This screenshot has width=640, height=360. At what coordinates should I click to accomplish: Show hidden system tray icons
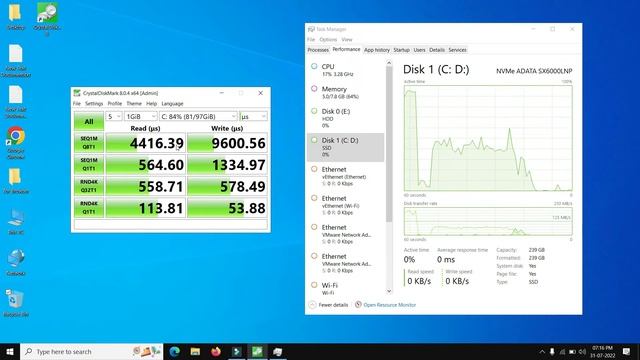[x=542, y=351]
